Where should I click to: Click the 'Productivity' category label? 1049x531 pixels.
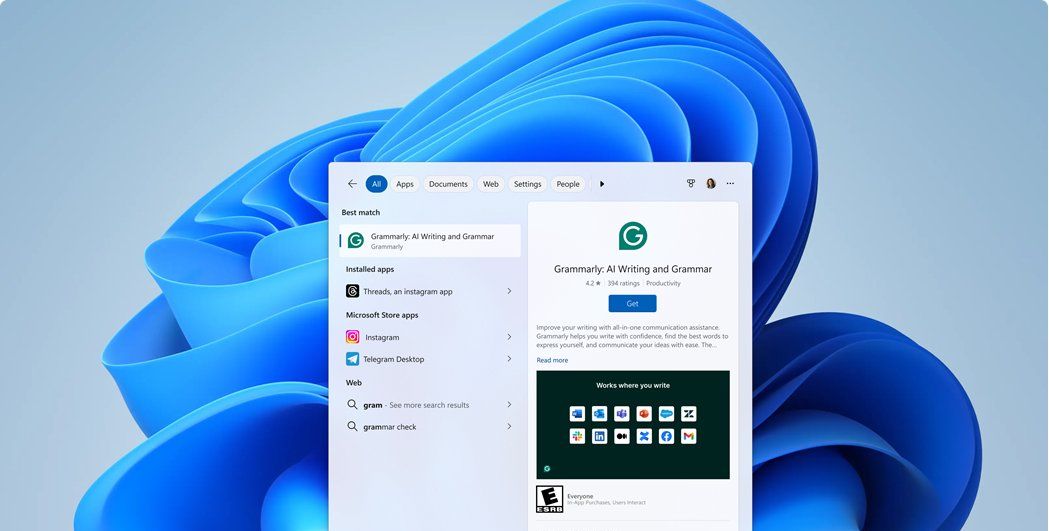pos(664,284)
